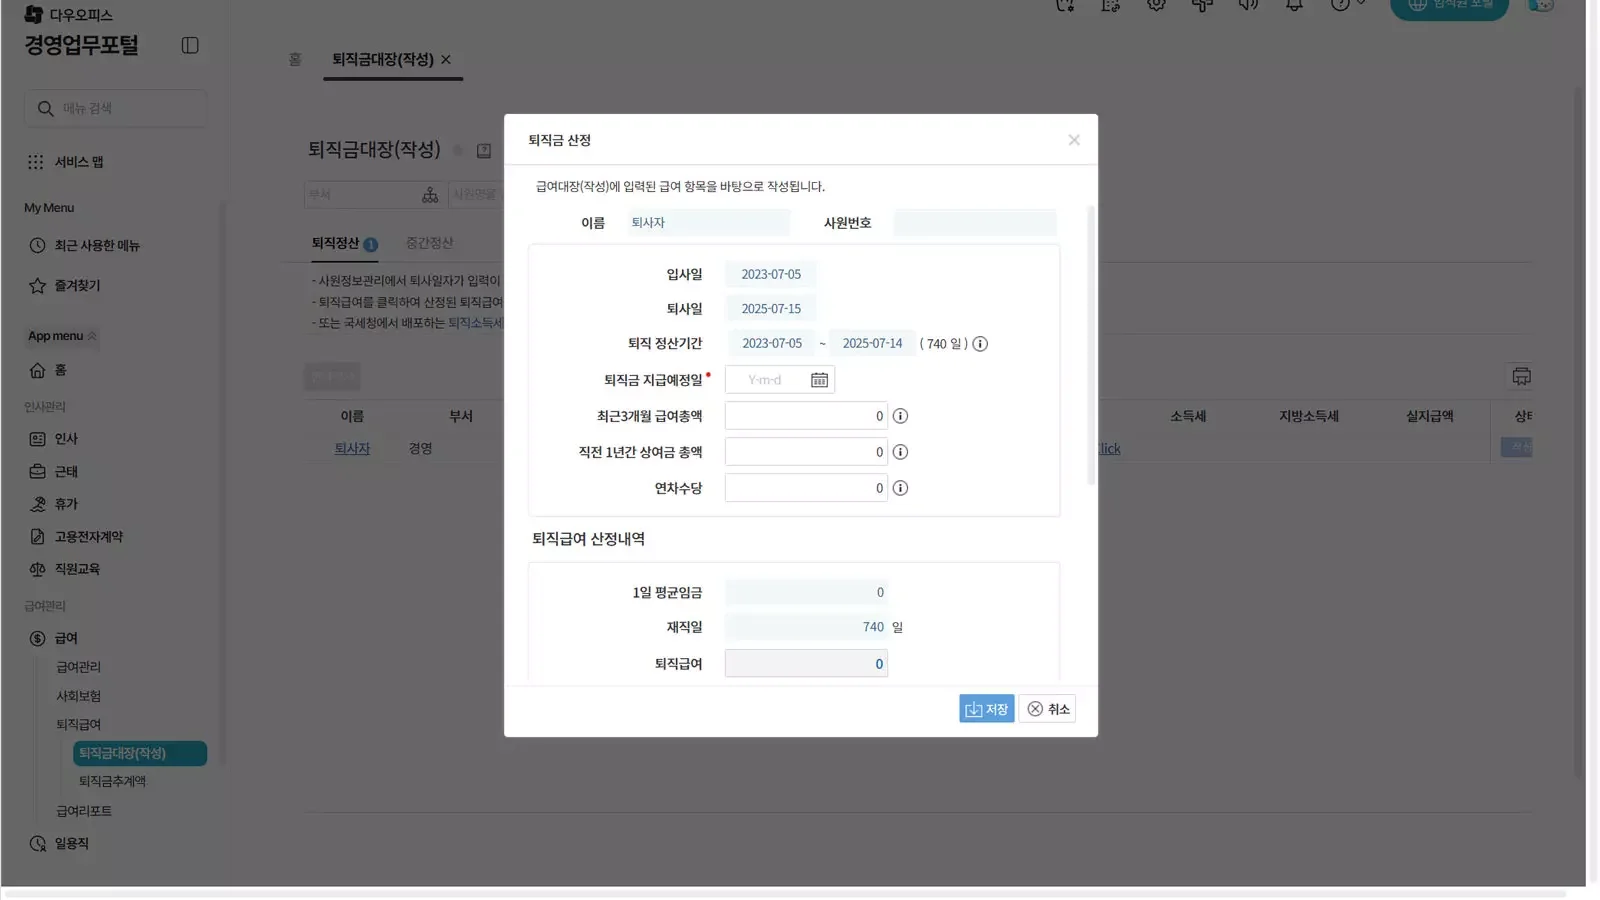The height and width of the screenshot is (900, 1600).
Task: Open calendar picker for 퇴직금 지급예정일
Action: point(819,380)
